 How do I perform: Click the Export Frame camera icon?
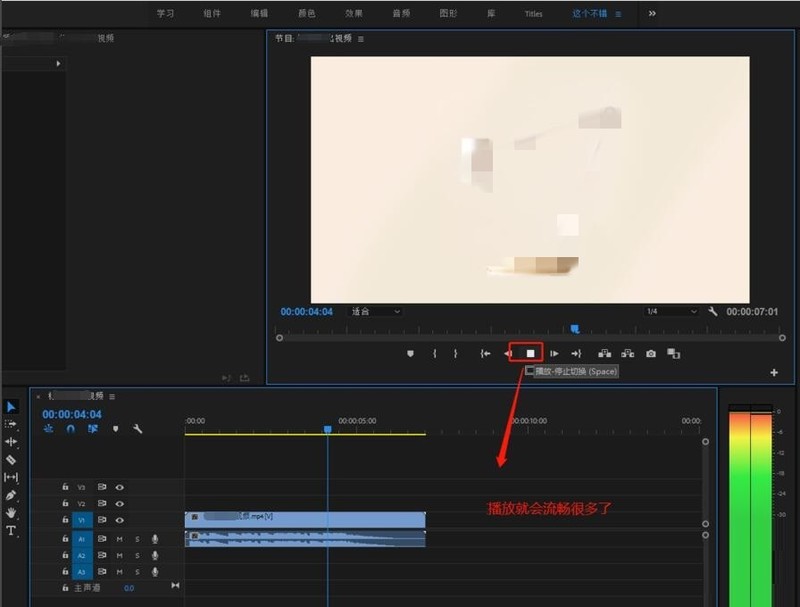pos(651,353)
